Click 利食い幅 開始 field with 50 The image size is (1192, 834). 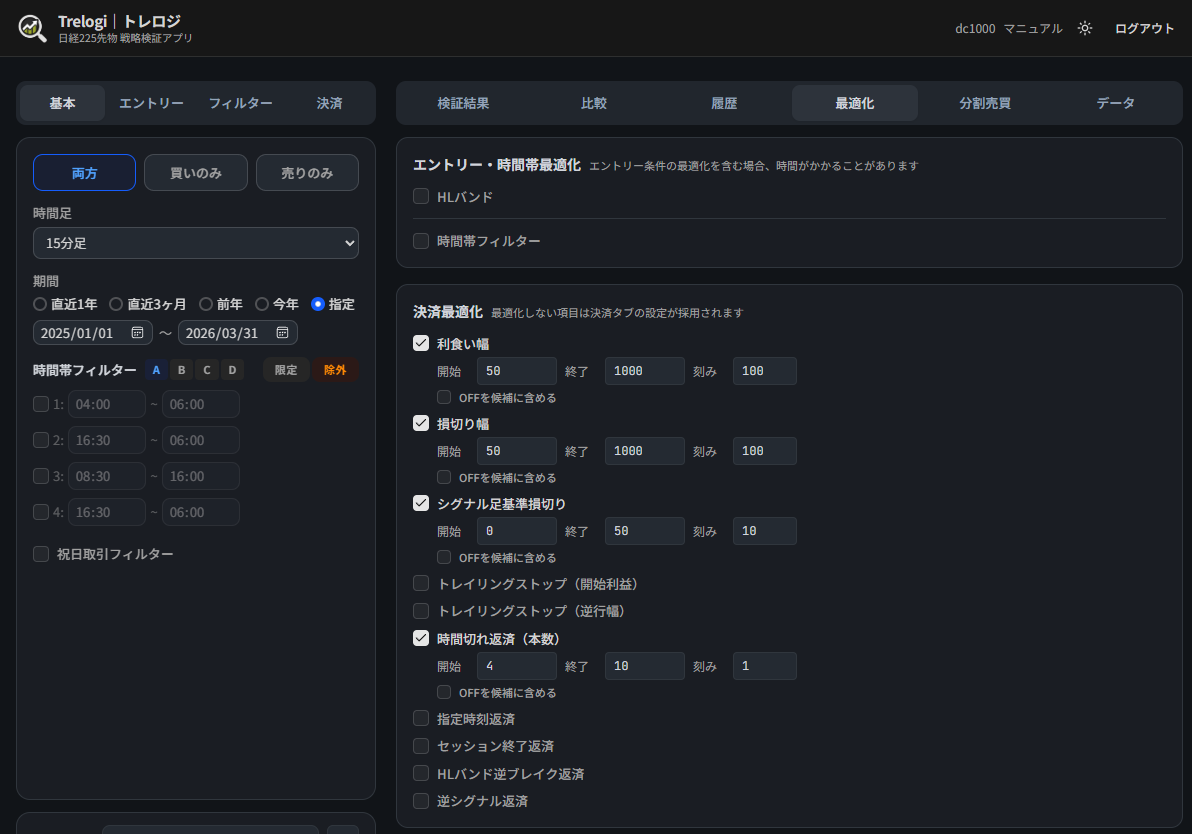coord(517,371)
